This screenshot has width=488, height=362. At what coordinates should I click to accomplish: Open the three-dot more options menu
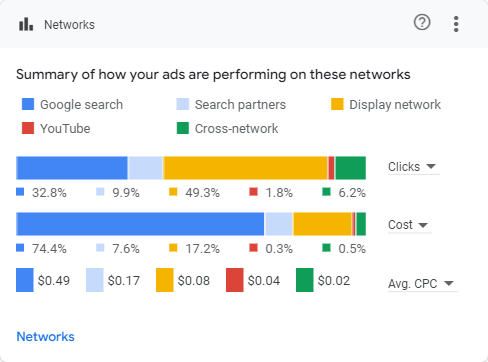click(x=456, y=24)
